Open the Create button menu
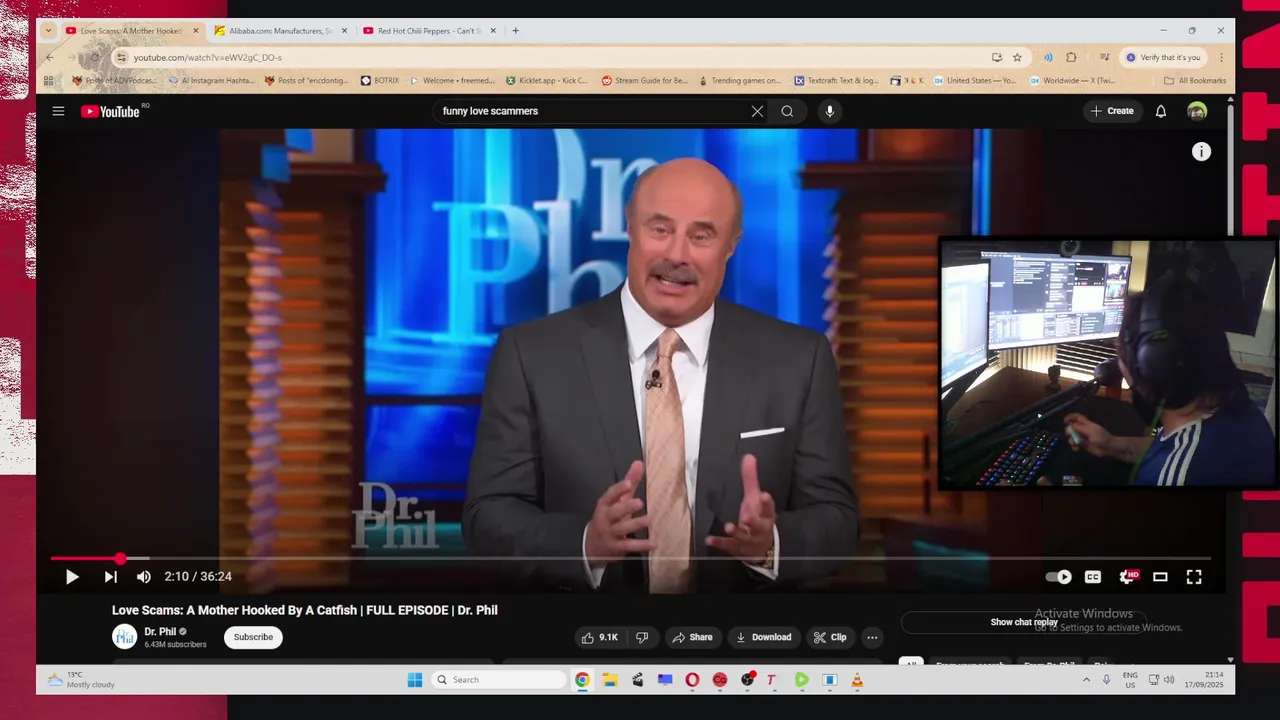This screenshot has height=720, width=1280. point(1112,111)
